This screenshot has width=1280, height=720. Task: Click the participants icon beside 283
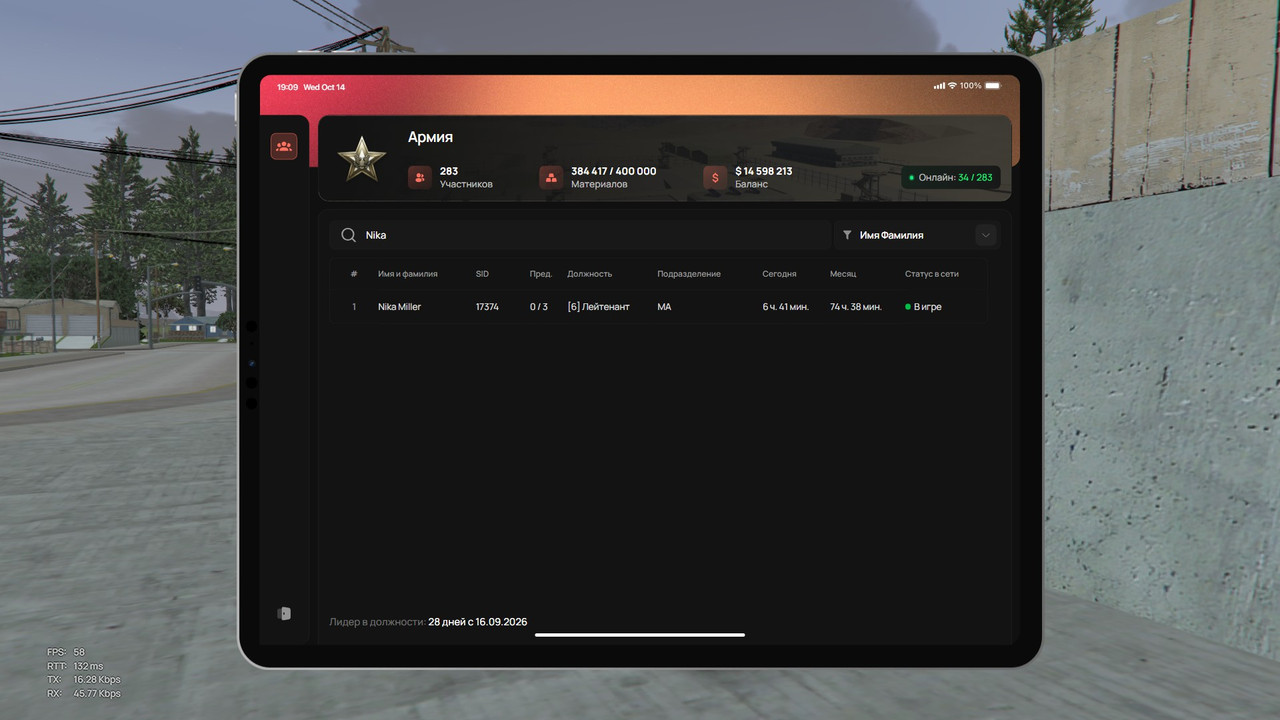tap(420, 177)
